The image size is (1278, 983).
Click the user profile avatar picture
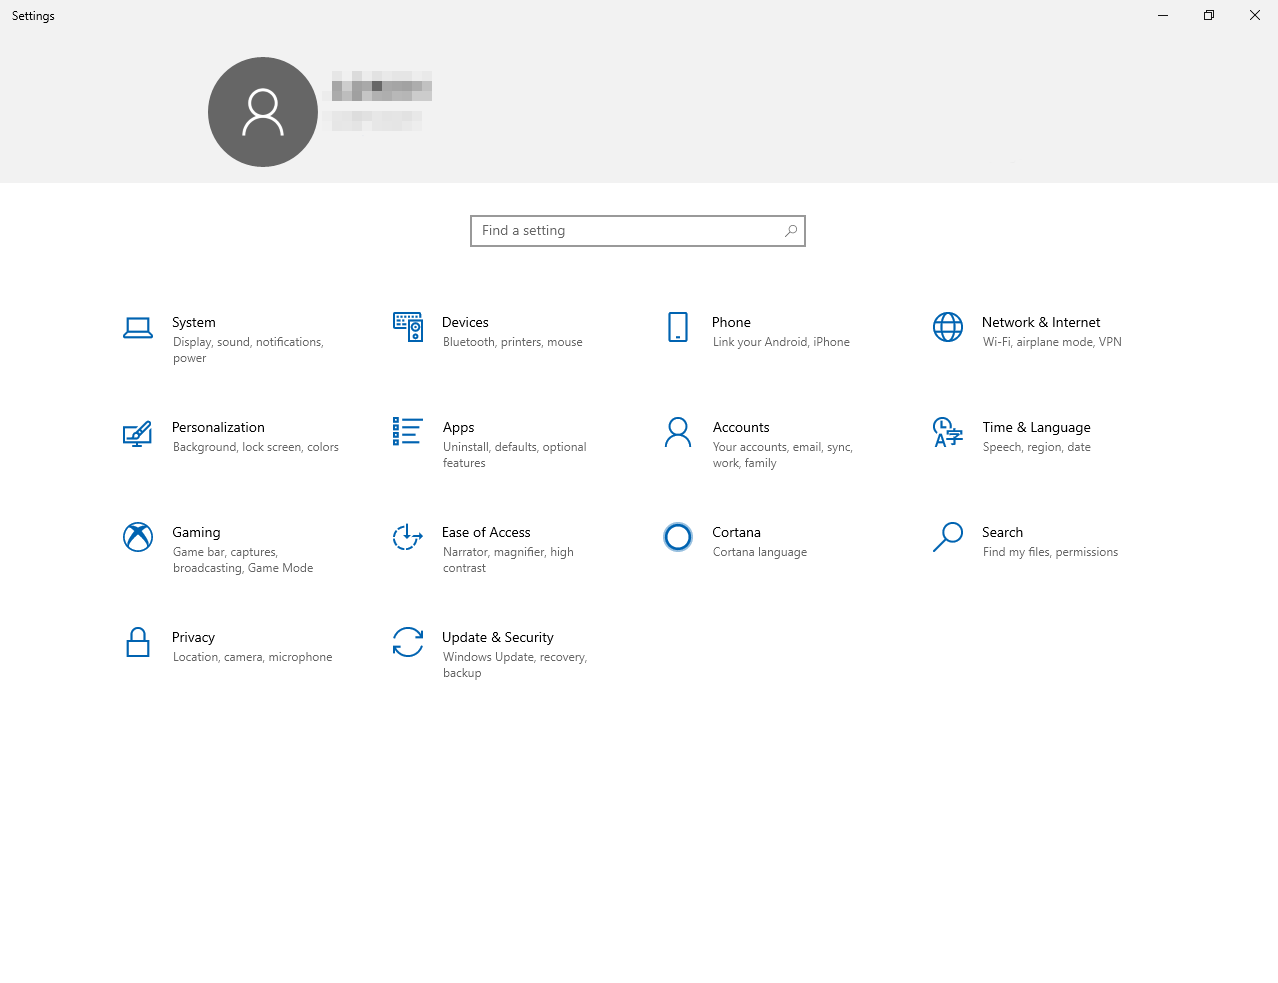(263, 112)
